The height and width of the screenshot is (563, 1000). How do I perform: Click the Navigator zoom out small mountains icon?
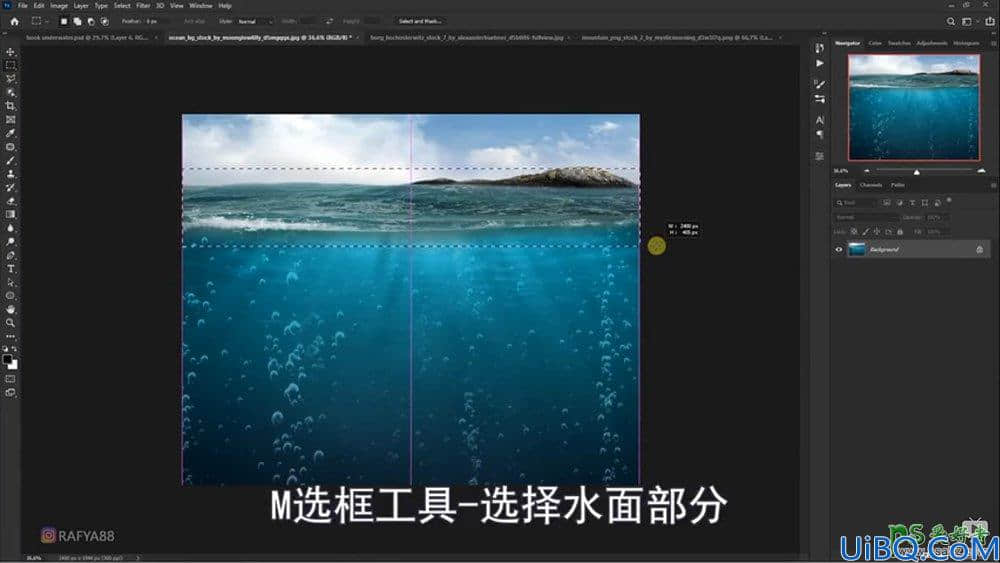(867, 171)
